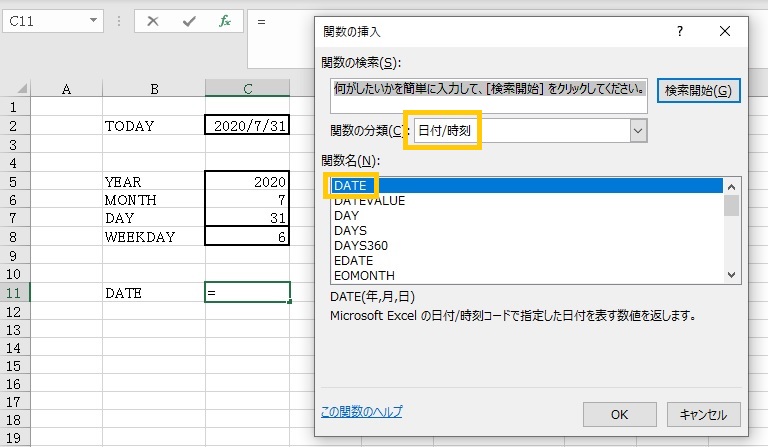Expand the function category combo box
The height and width of the screenshot is (447, 768).
coord(638,130)
